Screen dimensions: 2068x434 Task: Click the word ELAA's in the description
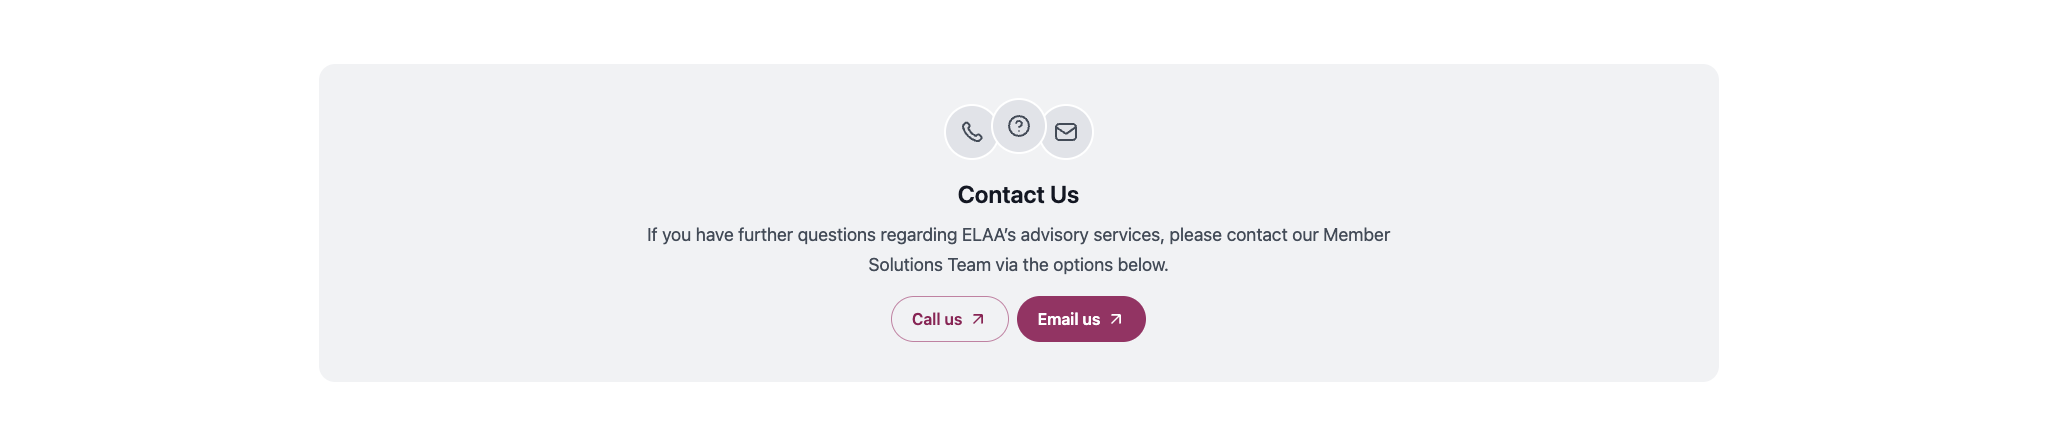coord(988,235)
